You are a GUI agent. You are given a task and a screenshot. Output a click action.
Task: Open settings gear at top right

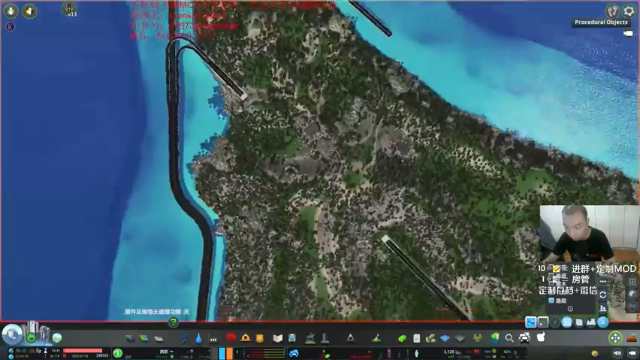[x=629, y=11]
